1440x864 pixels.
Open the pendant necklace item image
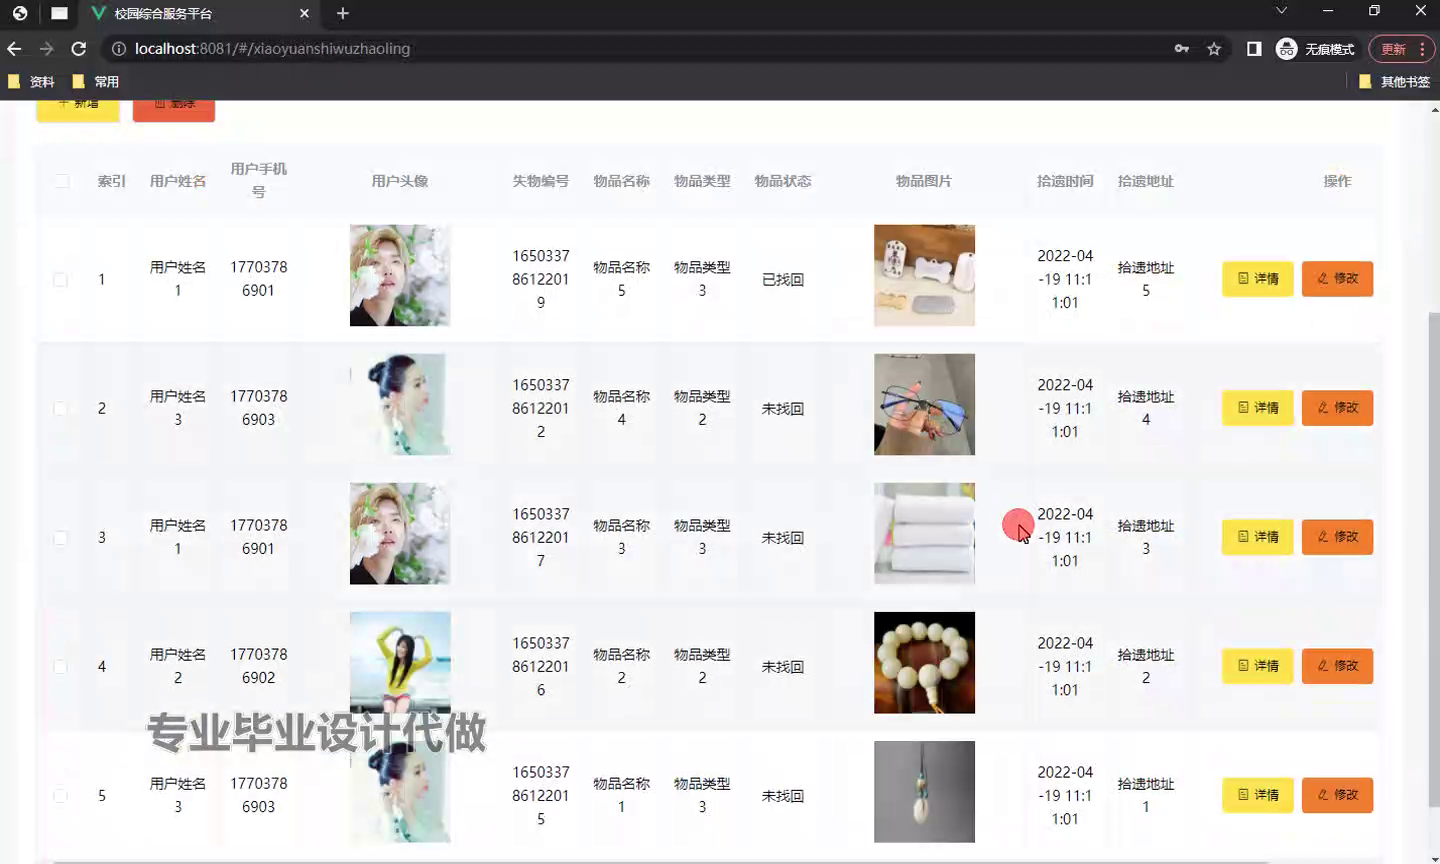coord(924,791)
